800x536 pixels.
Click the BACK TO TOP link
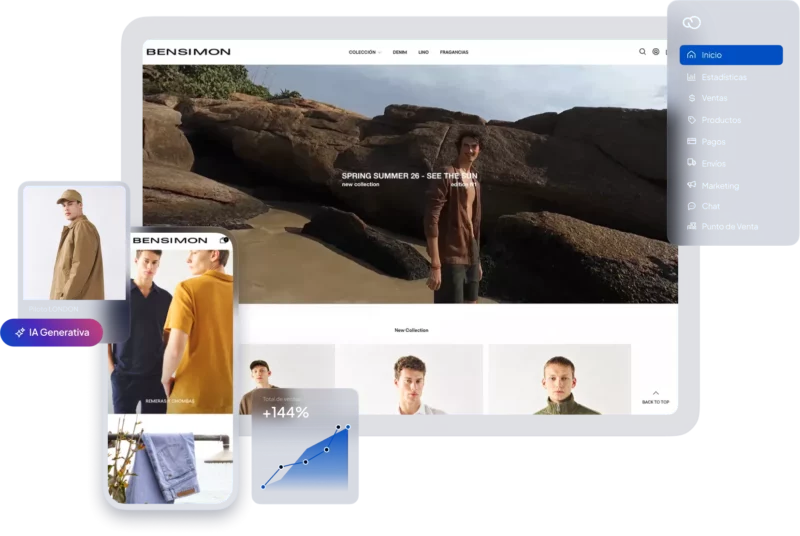click(x=656, y=397)
